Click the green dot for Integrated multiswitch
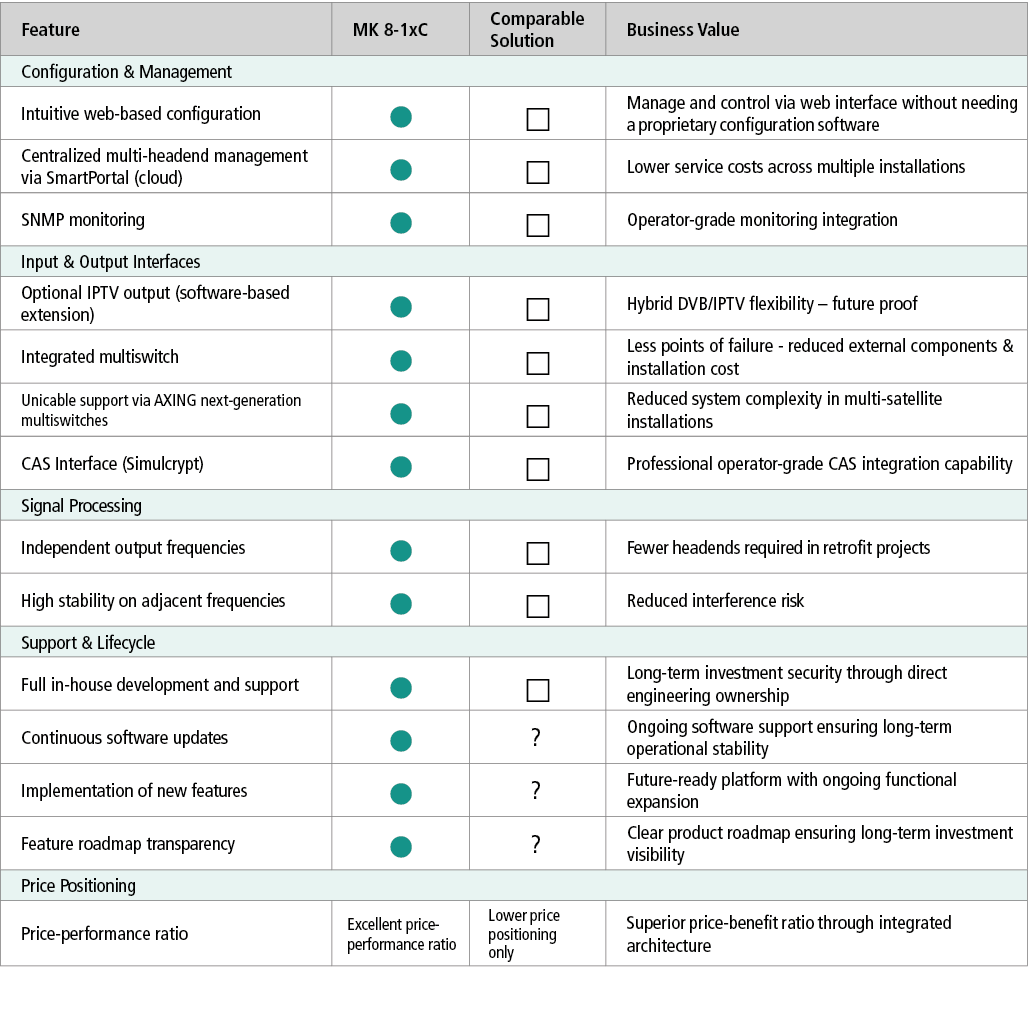The image size is (1028, 1030). [x=401, y=360]
